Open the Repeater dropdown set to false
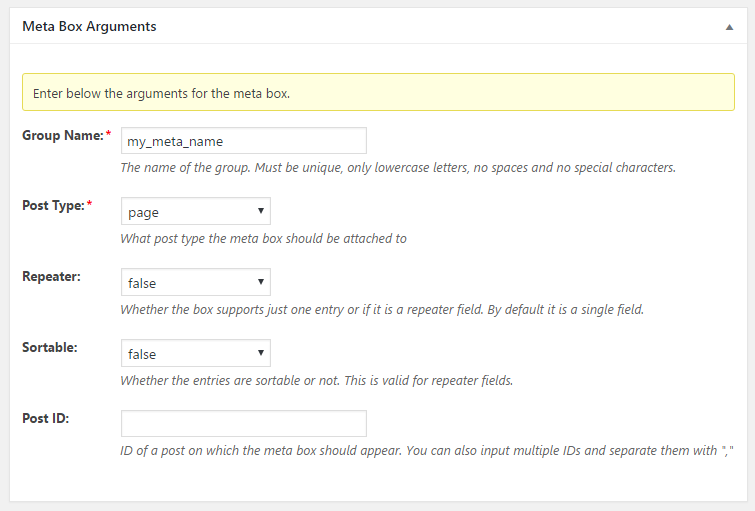Screen dimensions: 755x511 [195, 282]
